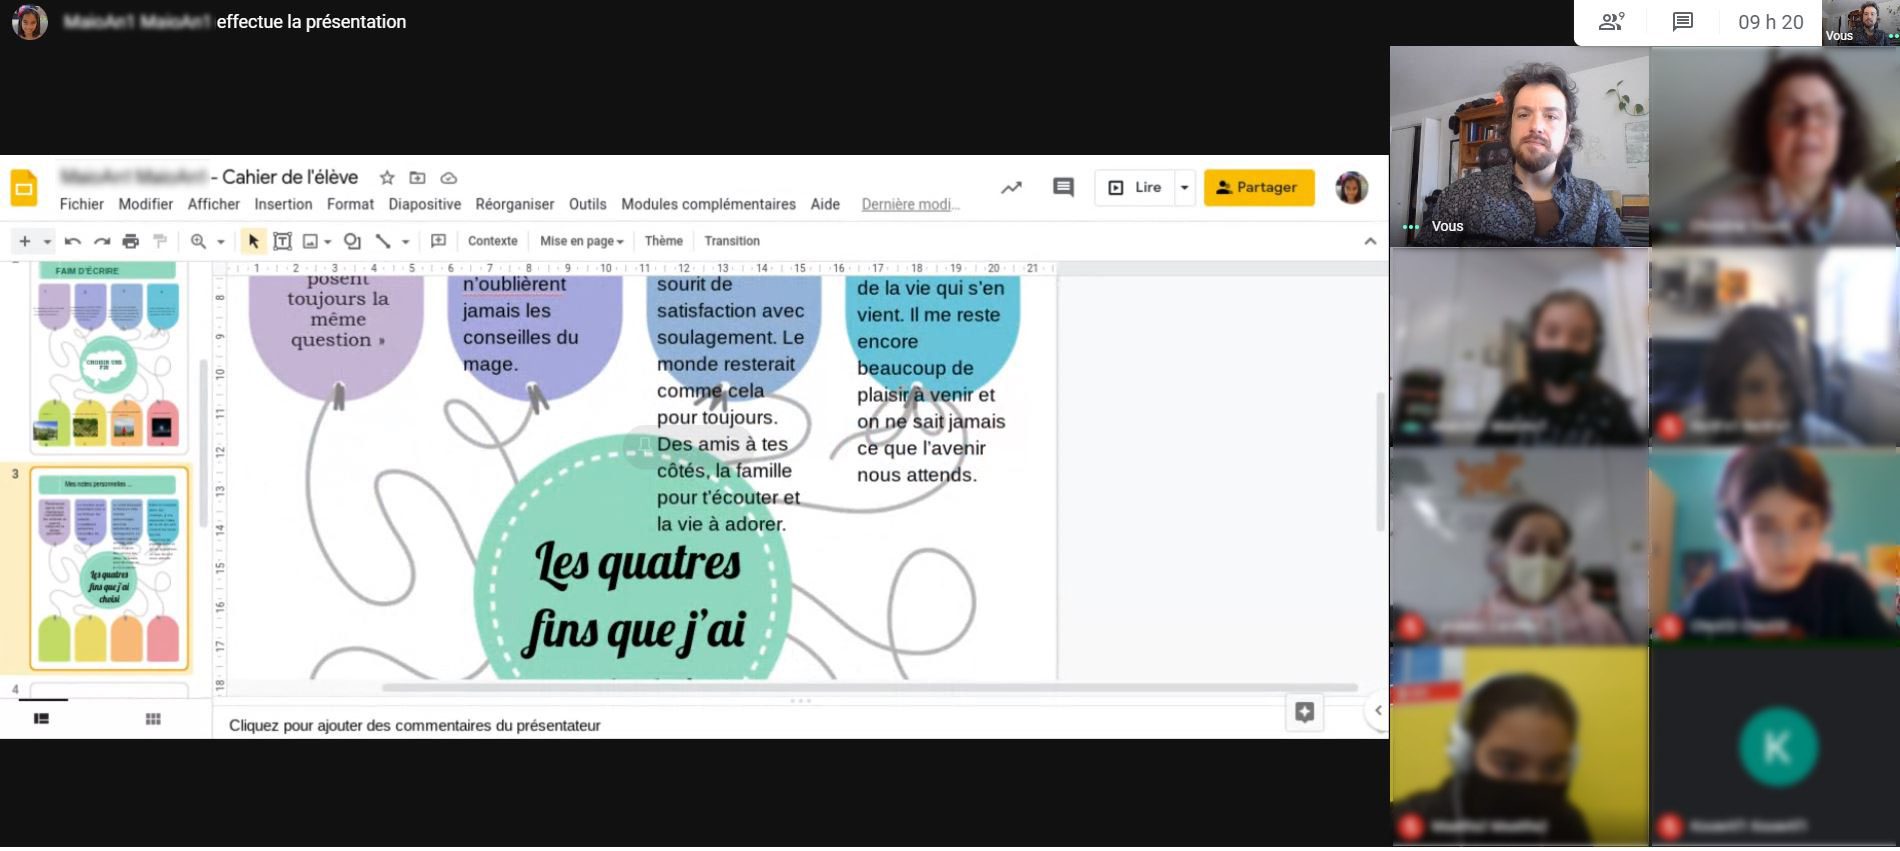Image resolution: width=1900 pixels, height=851 pixels.
Task: Switch to grid view of slides
Action: (x=153, y=719)
